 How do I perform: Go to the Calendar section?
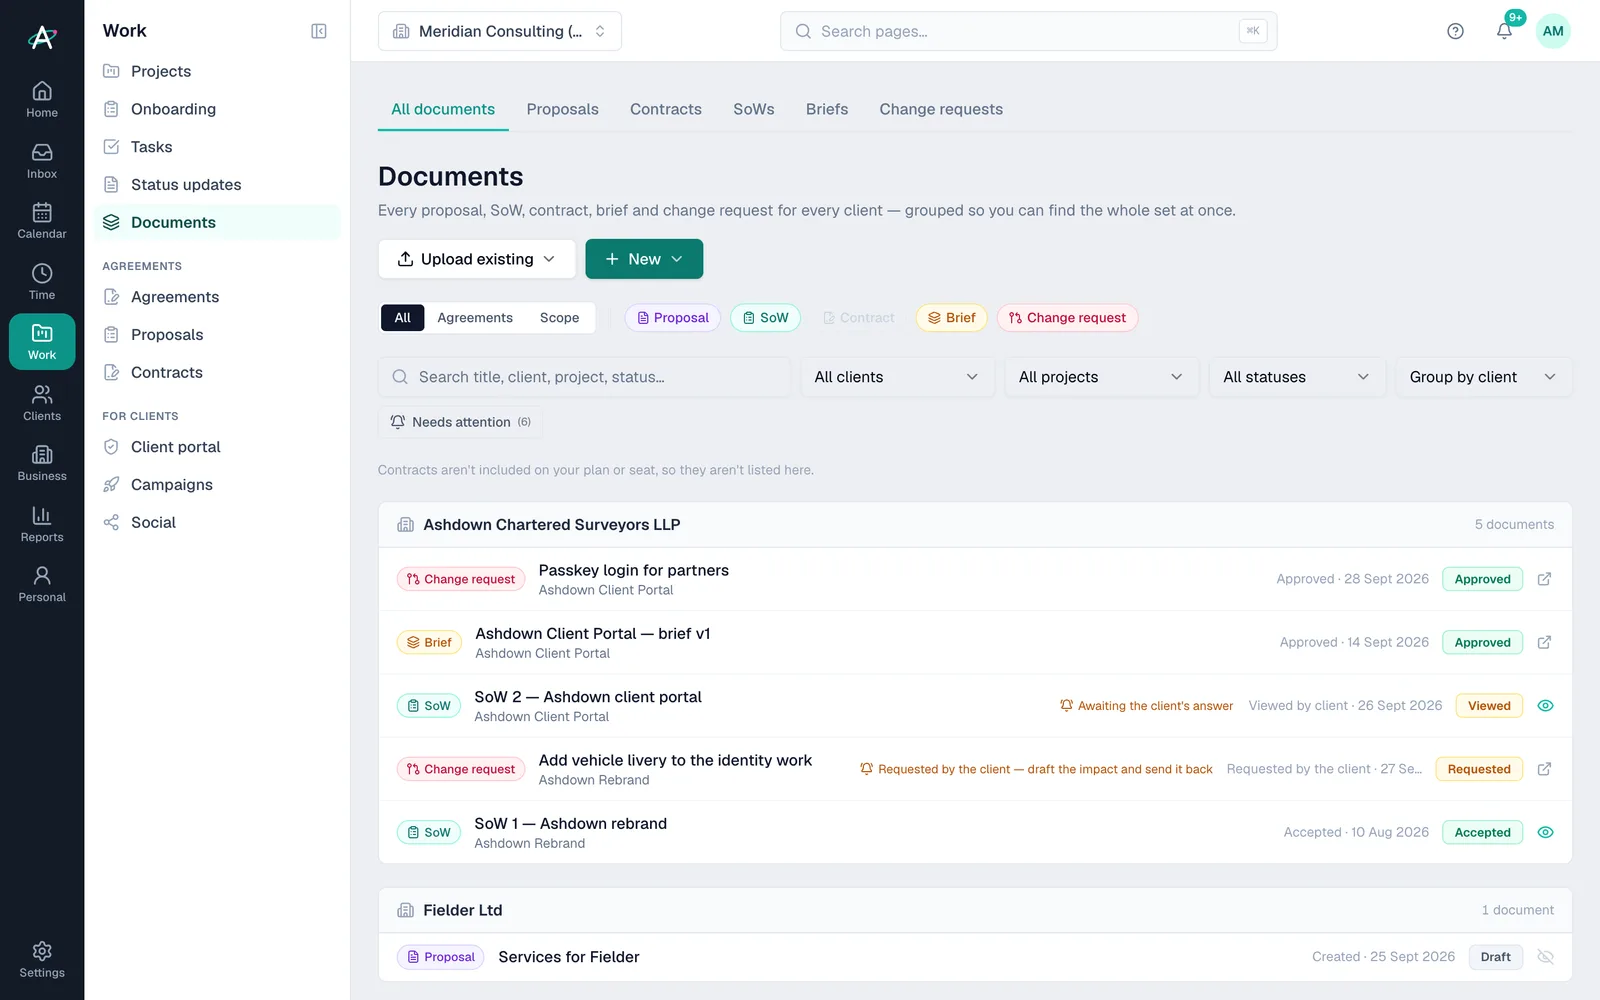(42, 221)
